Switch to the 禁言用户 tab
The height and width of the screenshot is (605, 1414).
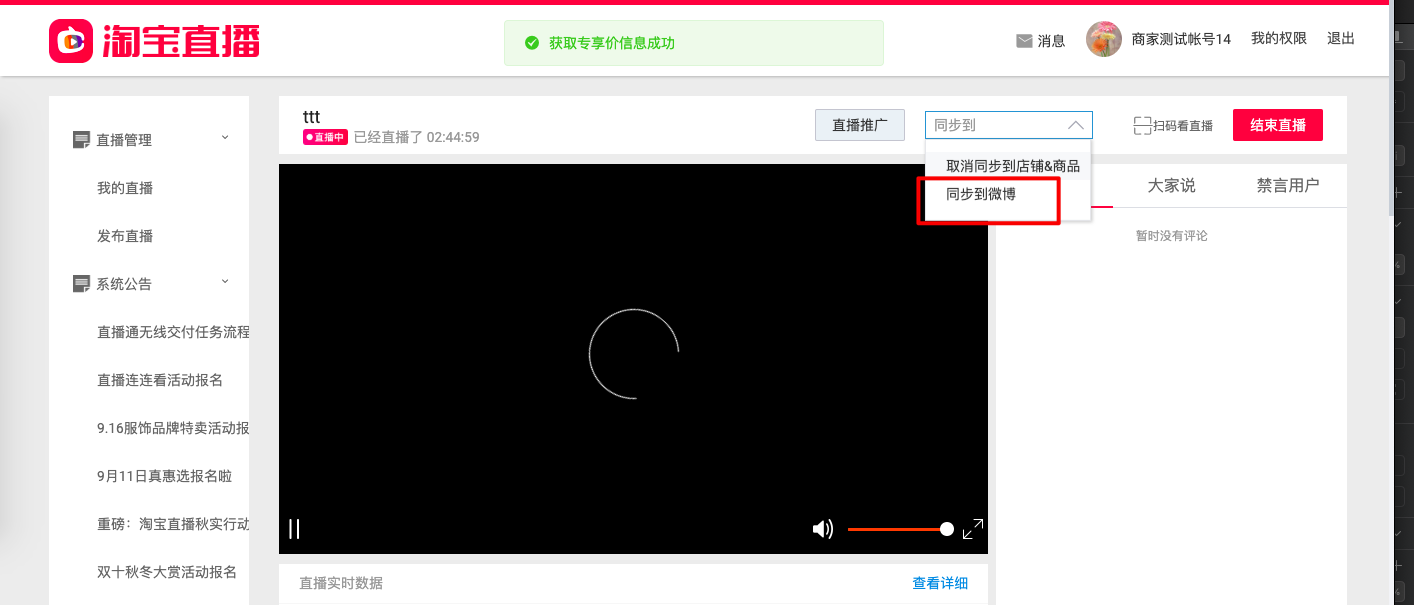tap(1288, 185)
